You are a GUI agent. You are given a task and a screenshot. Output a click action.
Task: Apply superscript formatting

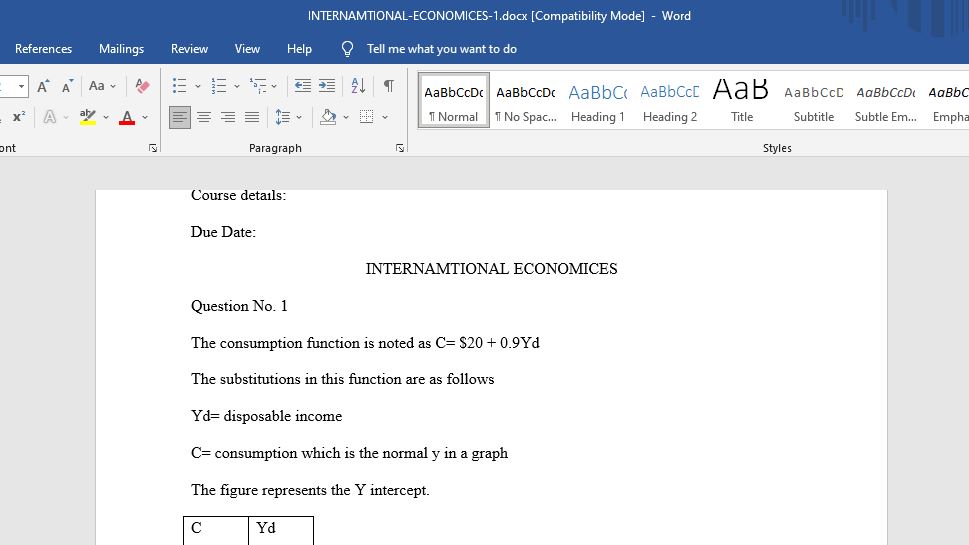[19, 117]
